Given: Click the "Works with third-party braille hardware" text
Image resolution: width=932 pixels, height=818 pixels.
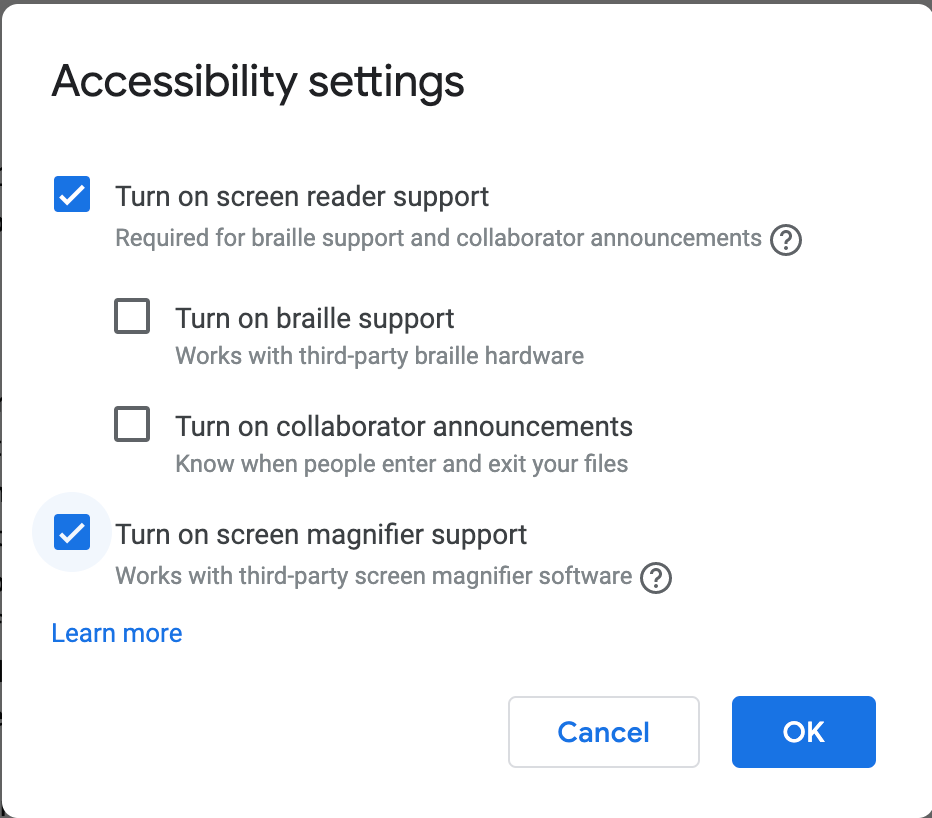Looking at the screenshot, I should click(x=379, y=356).
